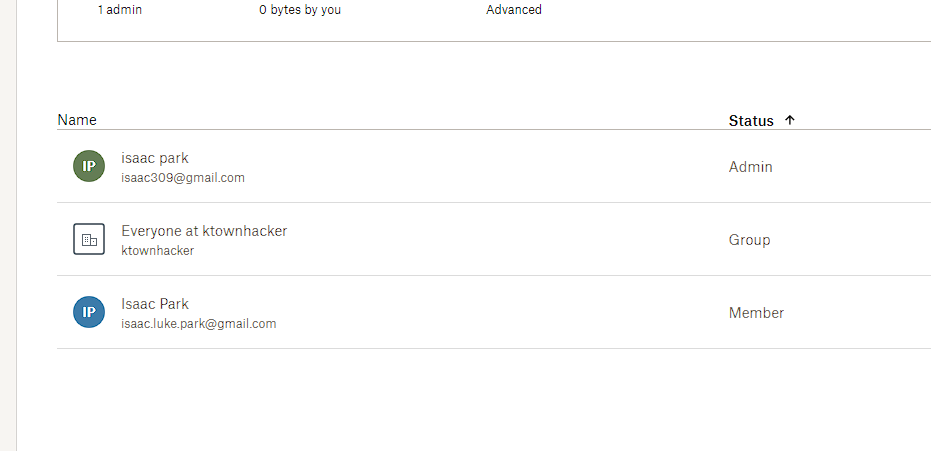Select email isaac309@gmail.com
The height and width of the screenshot is (451, 931).
(183, 177)
